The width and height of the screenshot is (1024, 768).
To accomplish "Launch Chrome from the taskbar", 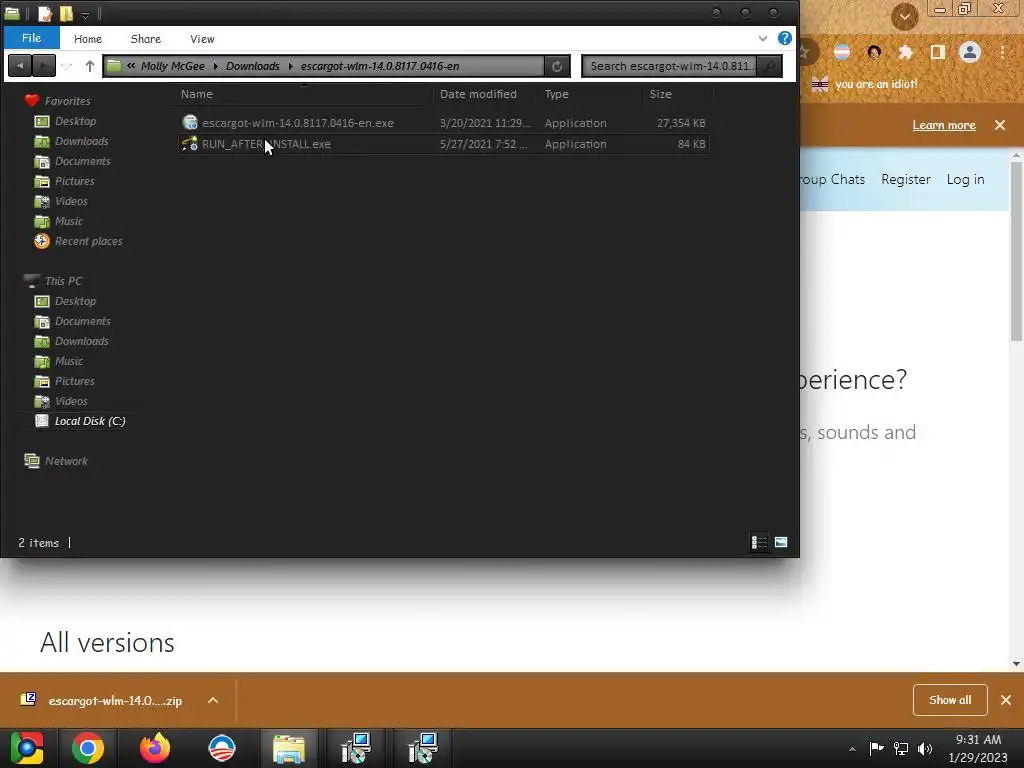I will (88, 748).
